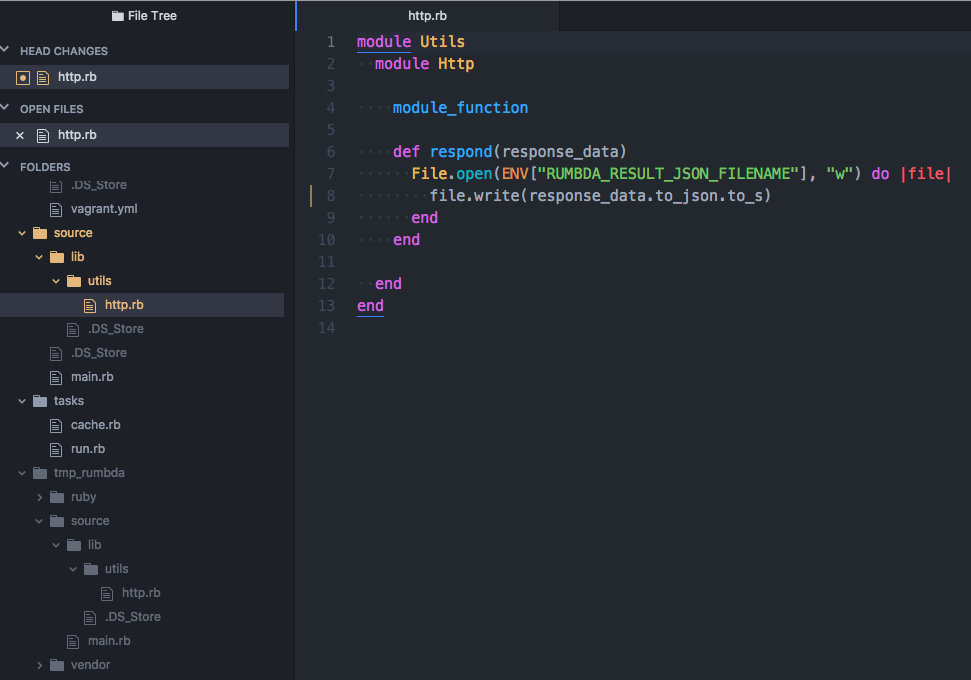This screenshot has height=680, width=971.
Task: Expand the vendor folder chevron
Action: pos(39,665)
